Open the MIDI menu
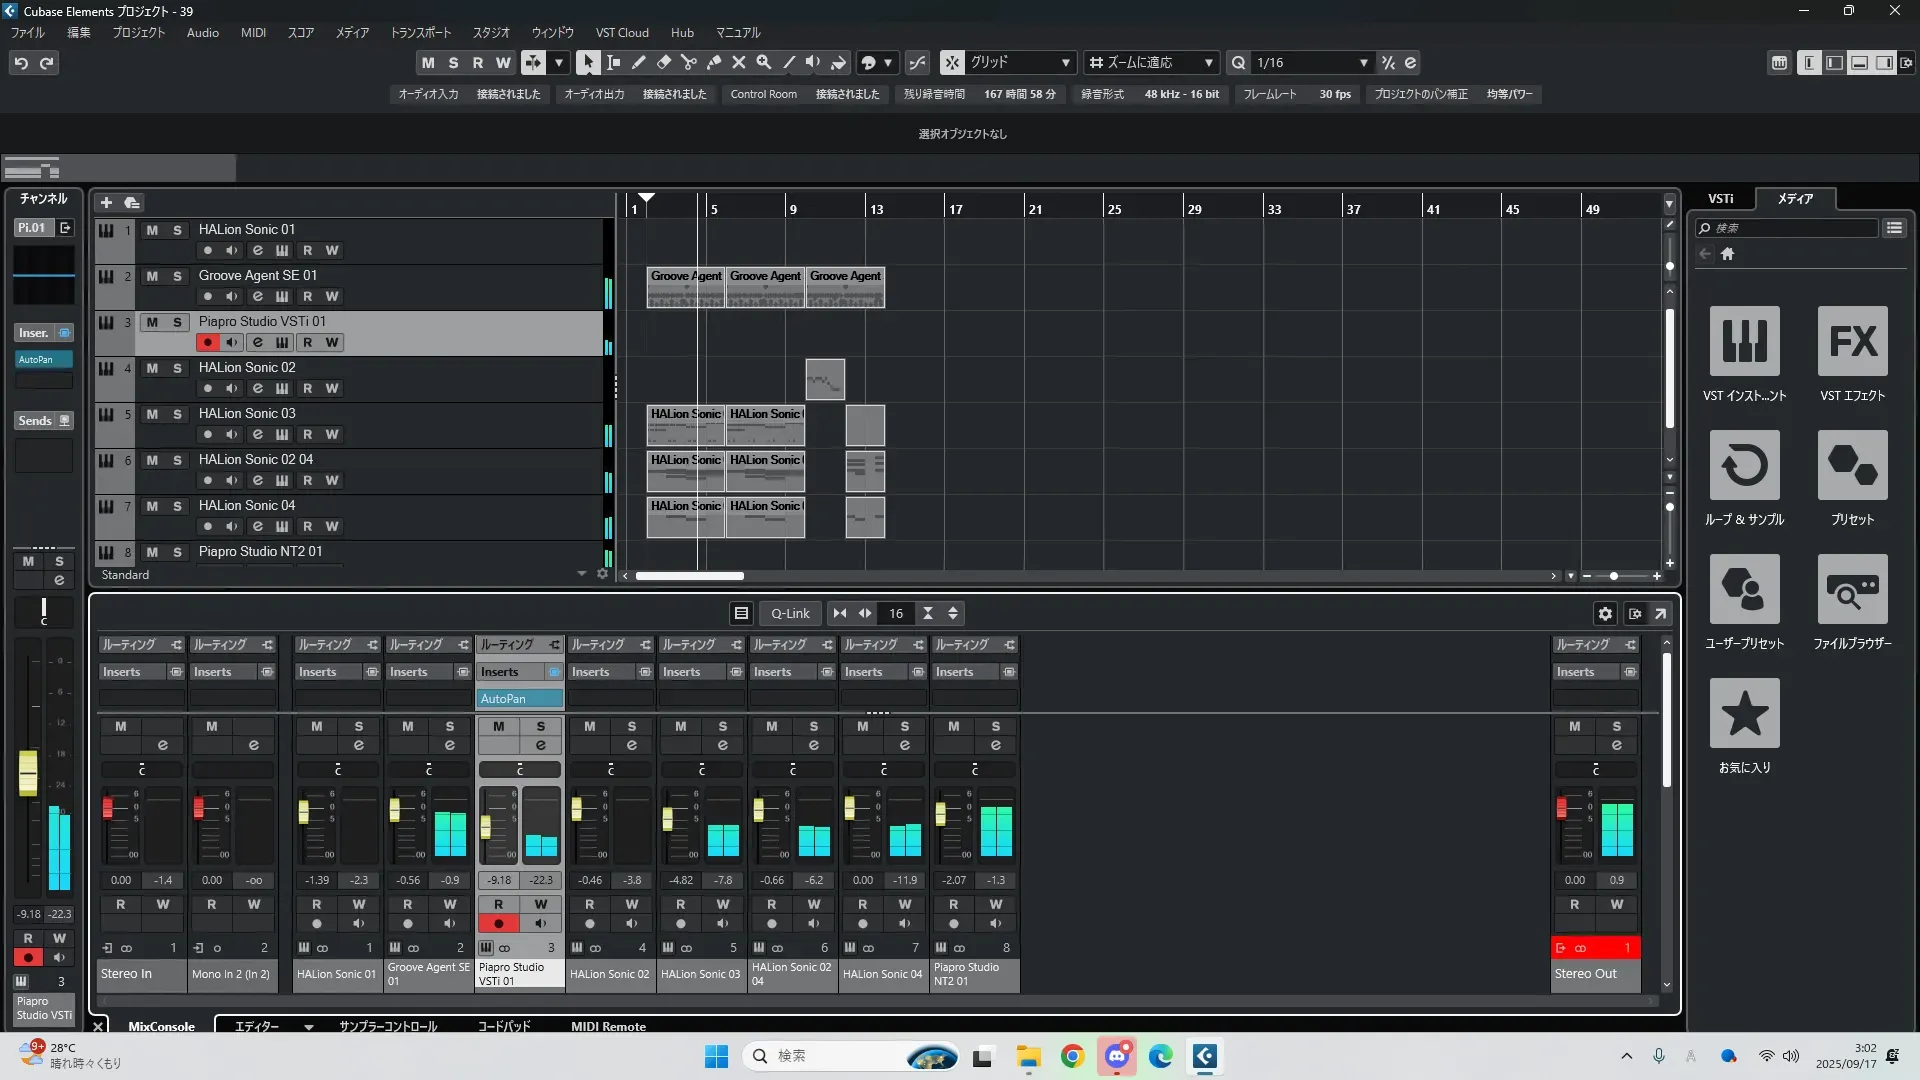This screenshot has width=1920, height=1080. click(x=253, y=32)
